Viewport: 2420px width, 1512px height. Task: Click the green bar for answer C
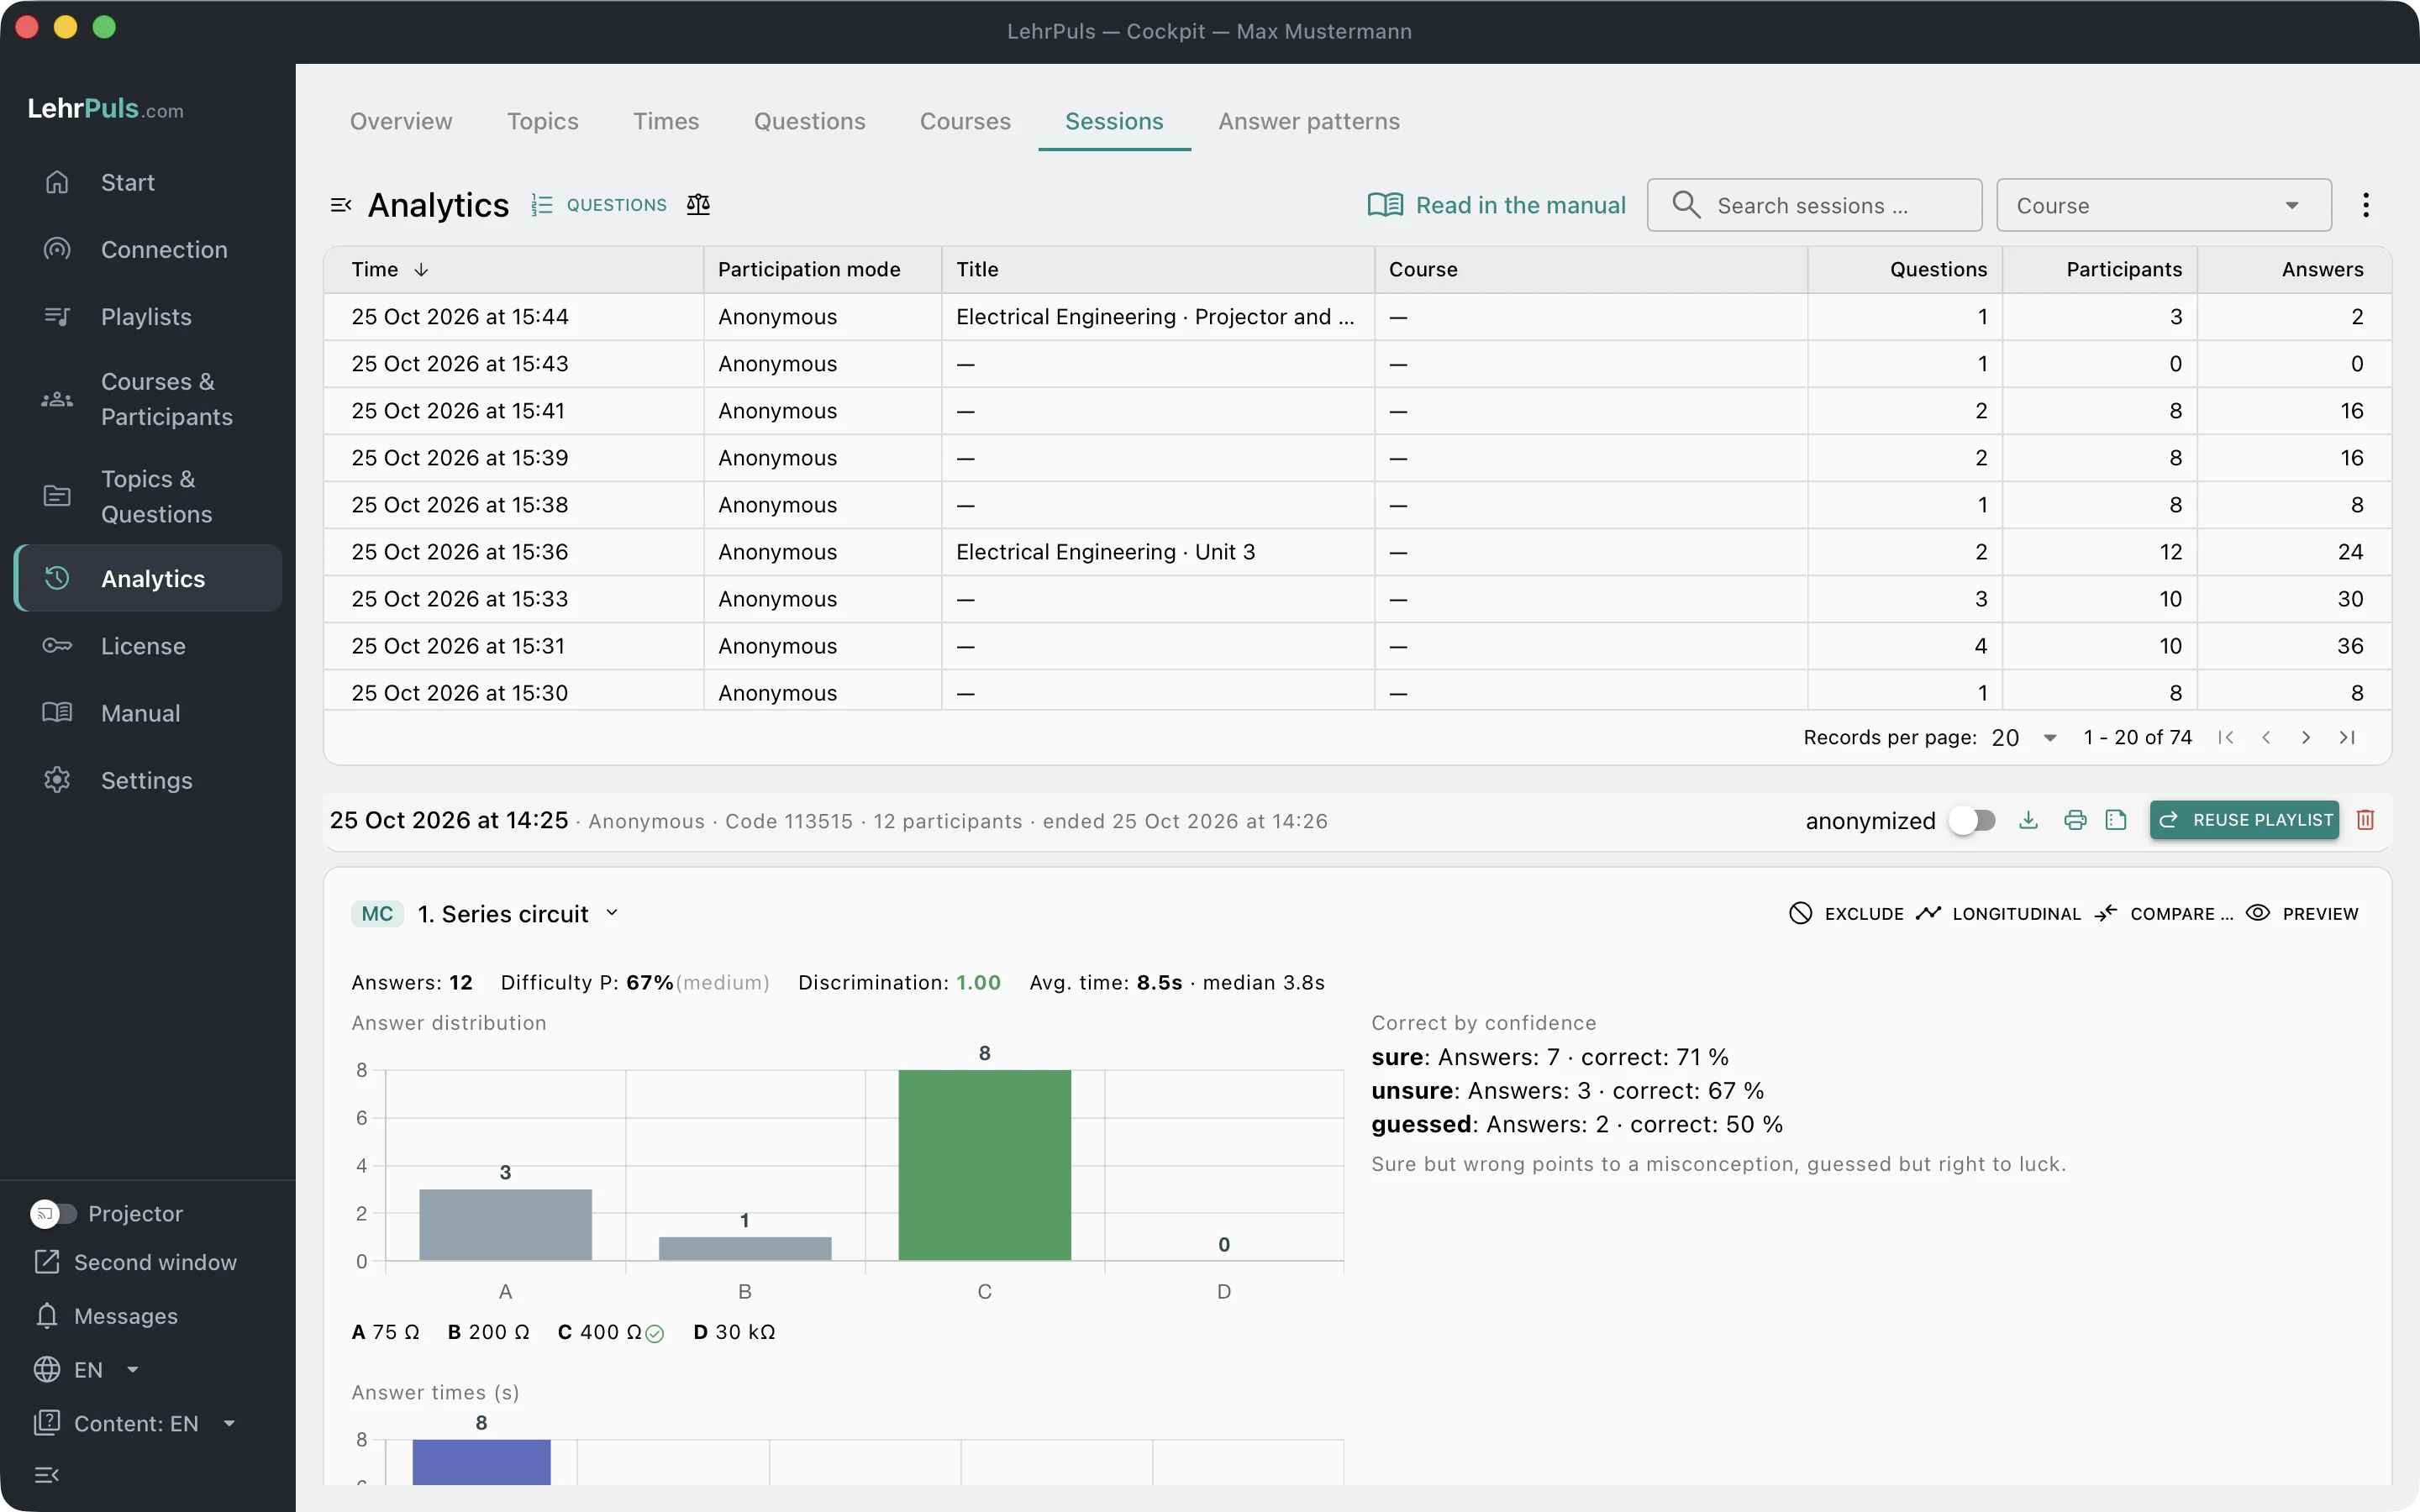tap(984, 1165)
